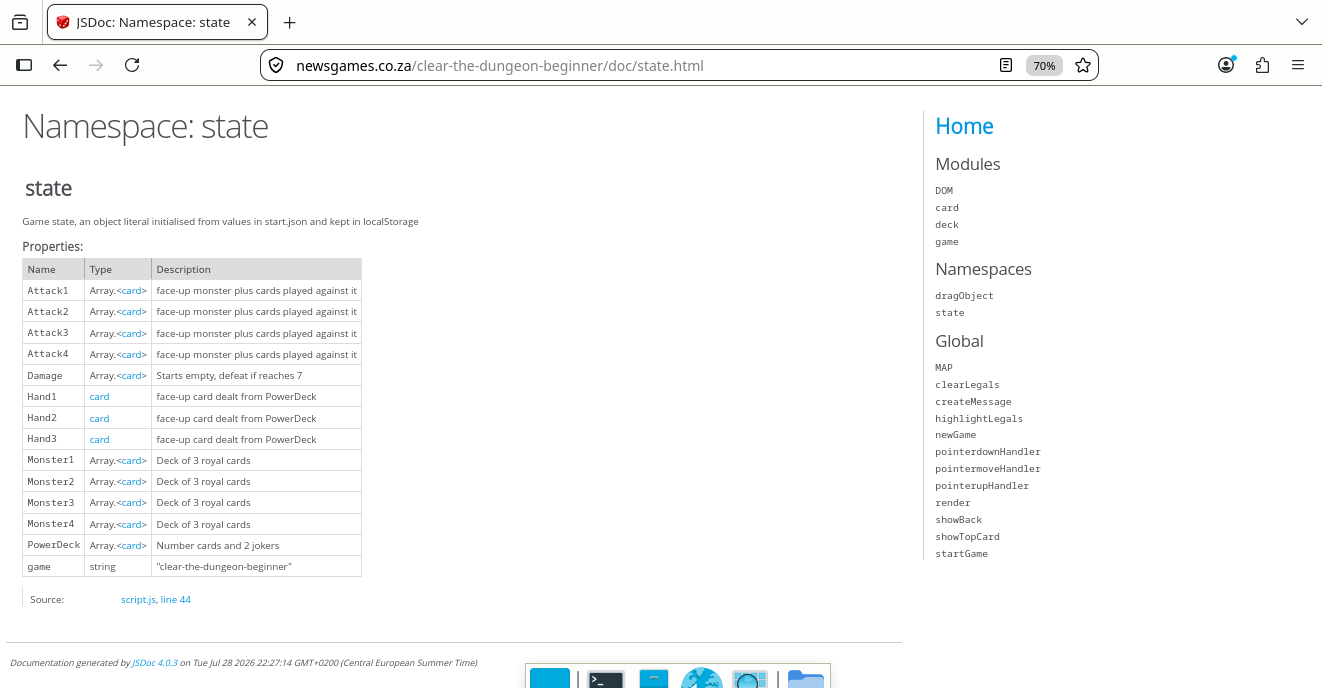
Task: Open the showBack global link
Action: tap(959, 520)
